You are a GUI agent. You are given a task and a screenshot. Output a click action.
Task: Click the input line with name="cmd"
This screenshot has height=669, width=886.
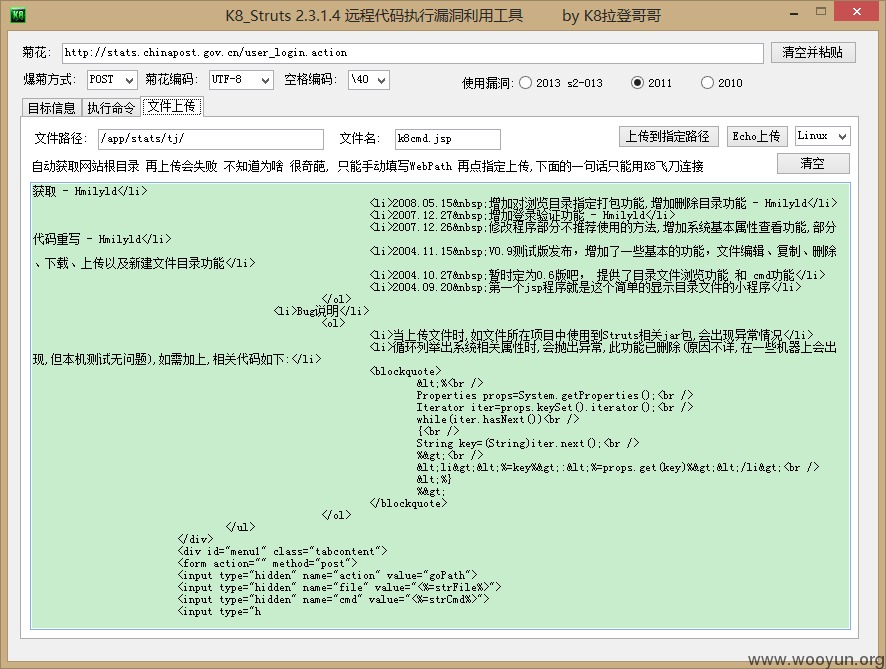(333, 599)
